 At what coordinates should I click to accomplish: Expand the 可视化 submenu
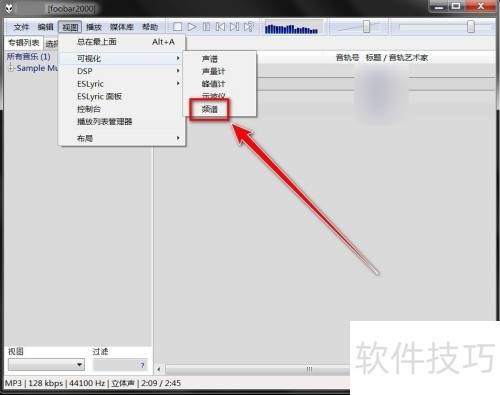click(122, 59)
